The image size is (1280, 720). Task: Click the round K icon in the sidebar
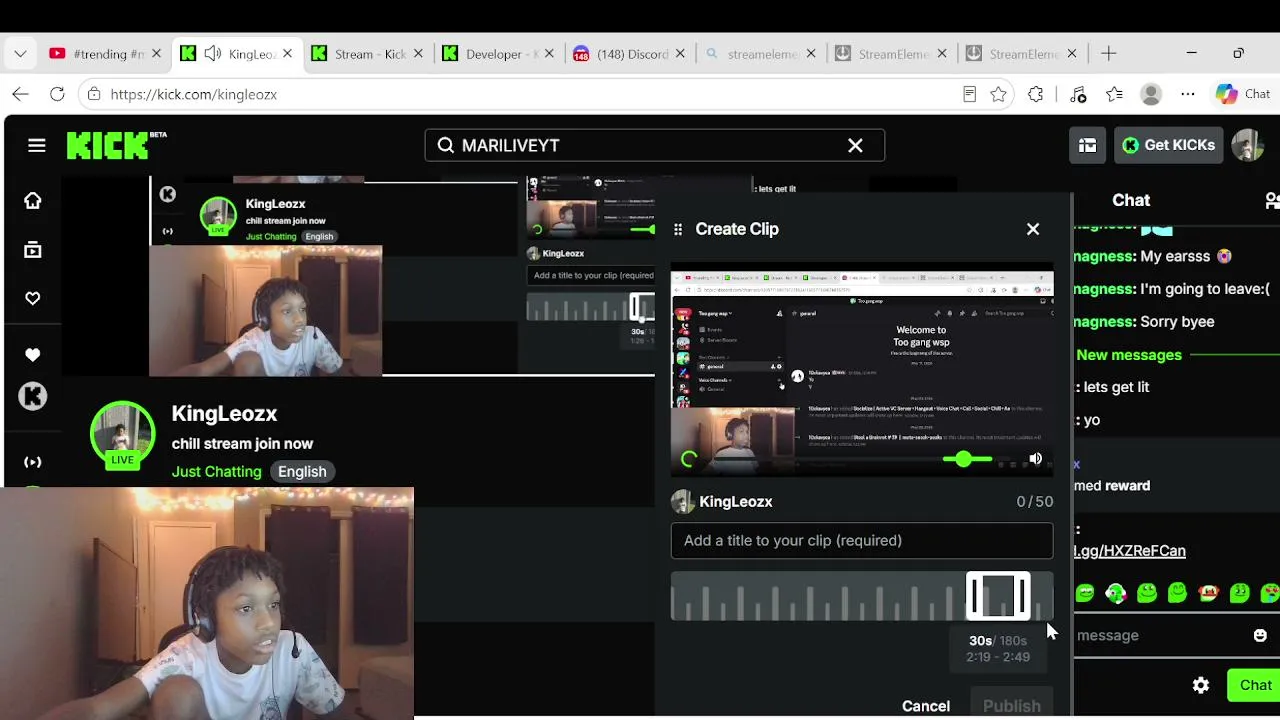33,396
